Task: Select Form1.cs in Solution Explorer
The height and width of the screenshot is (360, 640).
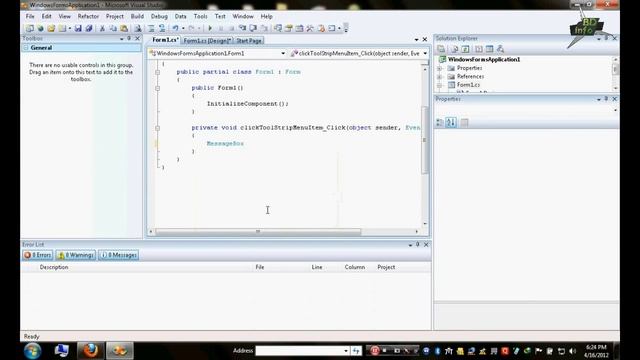Action: pos(468,85)
